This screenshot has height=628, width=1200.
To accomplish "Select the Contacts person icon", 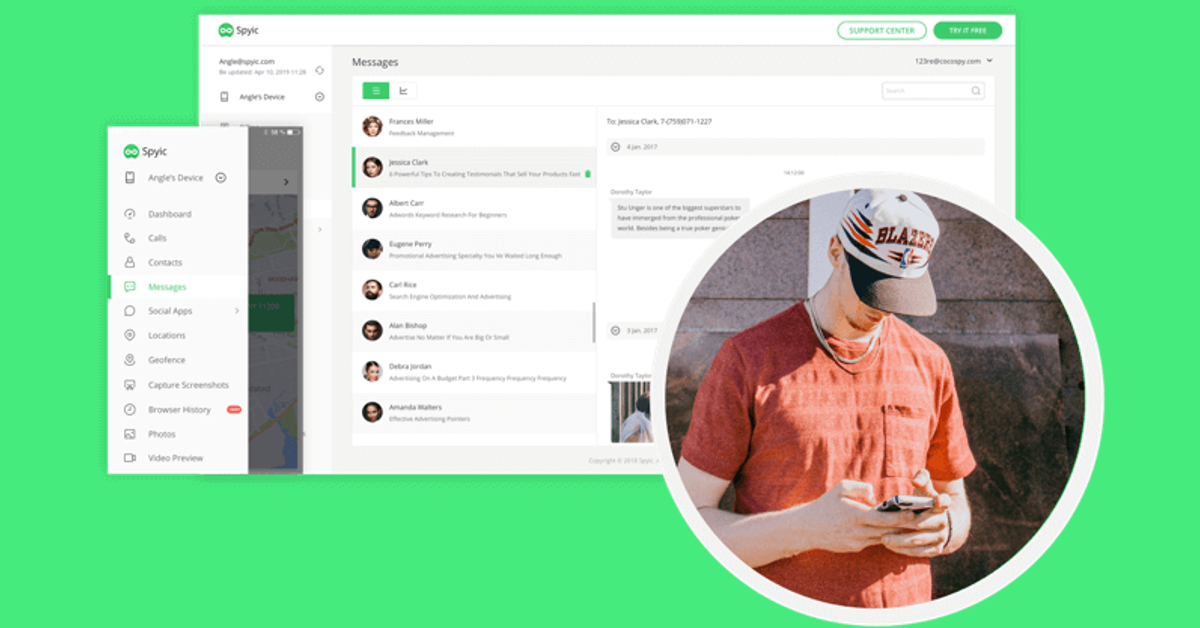I will (129, 263).
